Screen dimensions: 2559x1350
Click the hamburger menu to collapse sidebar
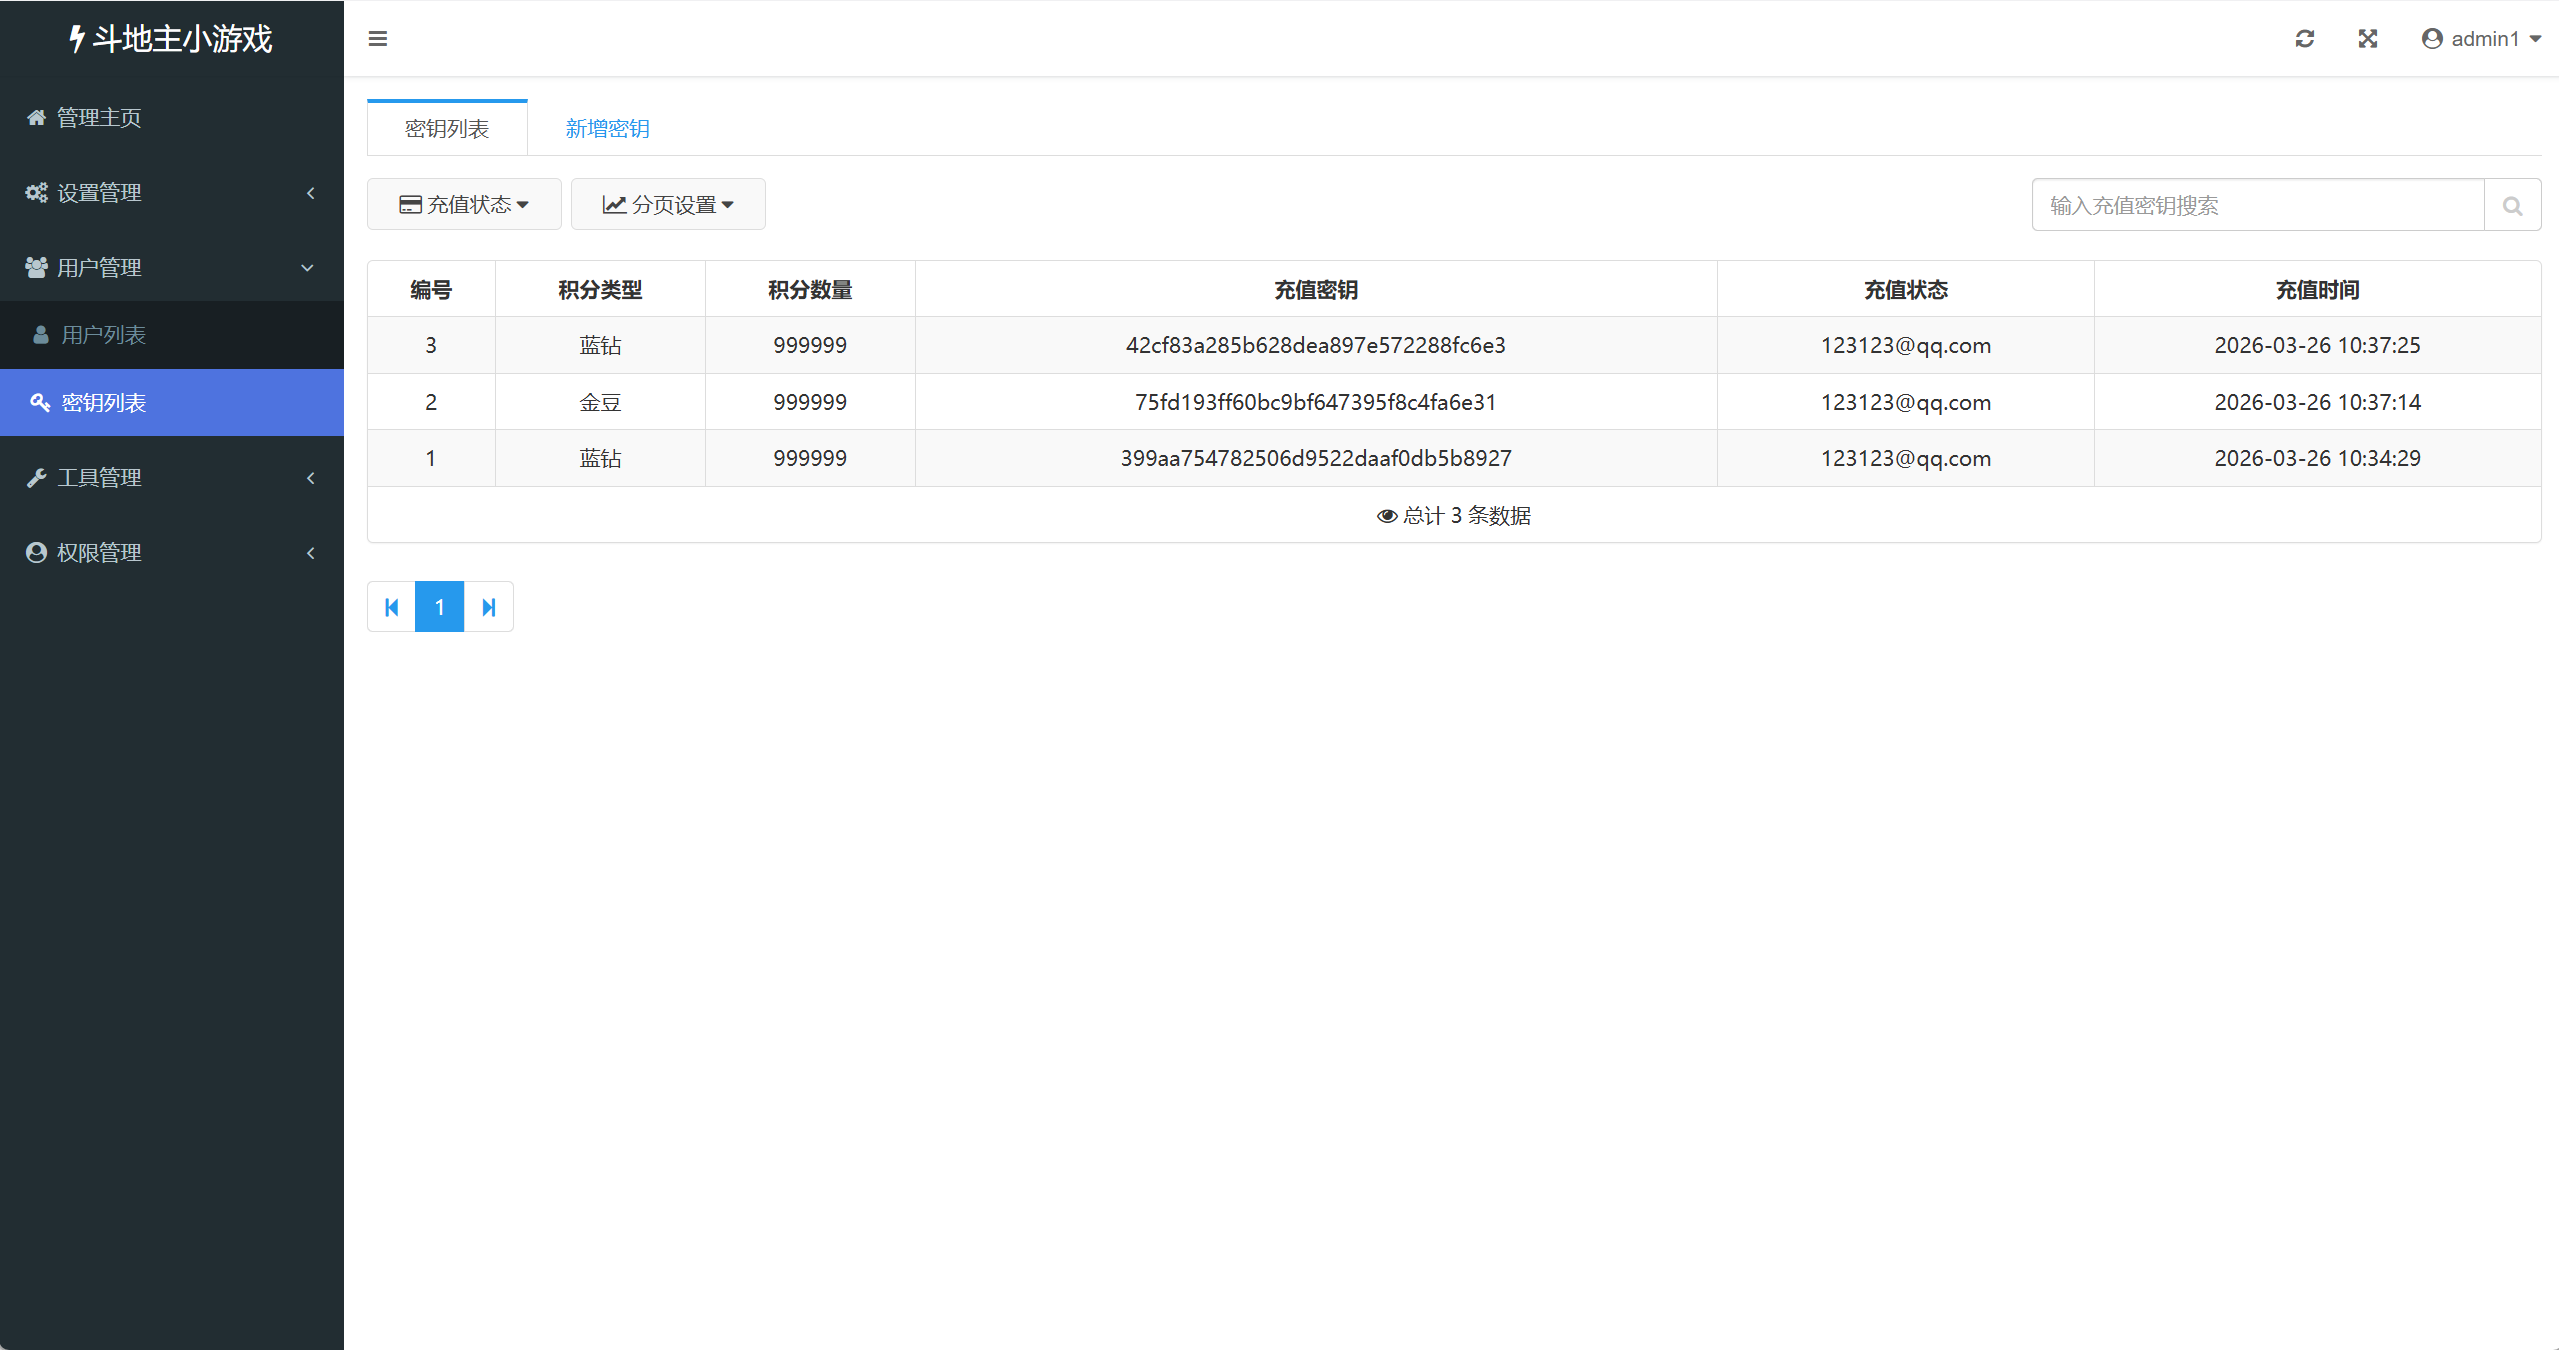378,38
